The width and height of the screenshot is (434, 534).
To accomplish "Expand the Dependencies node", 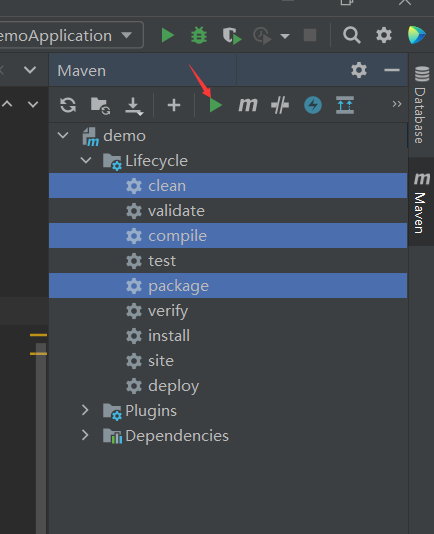I will pyautogui.click(x=85, y=435).
